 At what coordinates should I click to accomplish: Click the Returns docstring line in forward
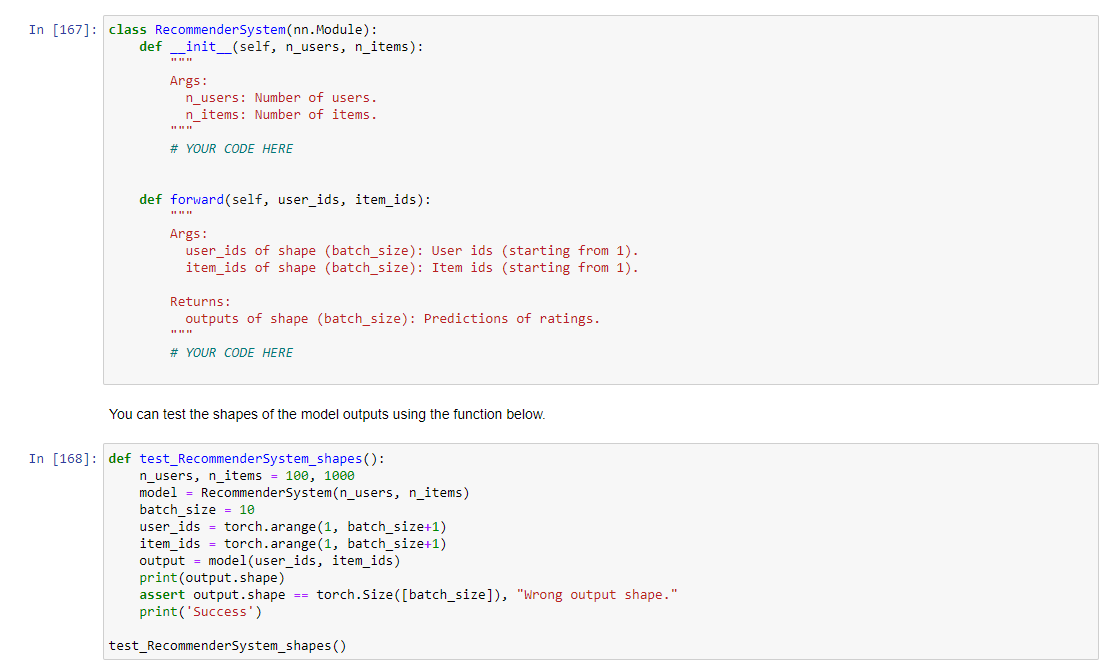(x=199, y=301)
